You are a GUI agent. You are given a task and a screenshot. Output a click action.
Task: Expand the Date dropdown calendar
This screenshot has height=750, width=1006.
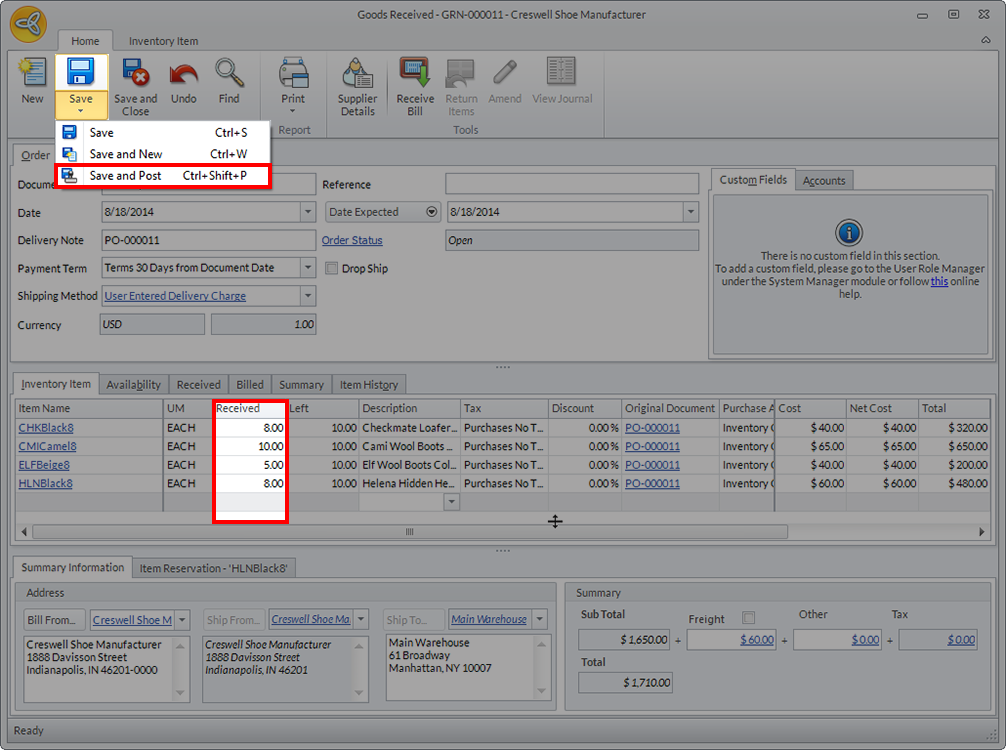(x=307, y=212)
